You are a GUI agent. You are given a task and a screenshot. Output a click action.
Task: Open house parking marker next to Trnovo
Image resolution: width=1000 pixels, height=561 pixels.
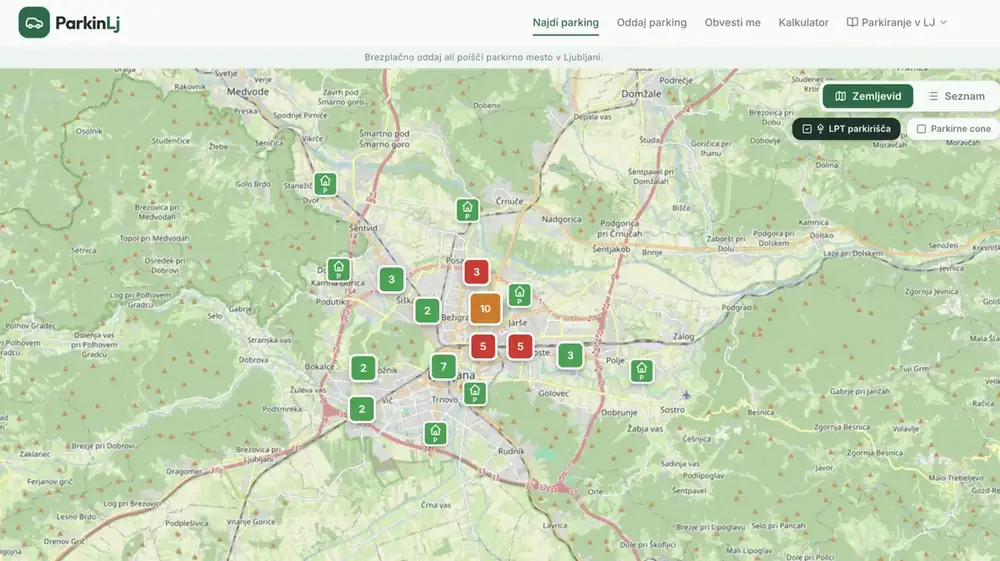coord(474,393)
